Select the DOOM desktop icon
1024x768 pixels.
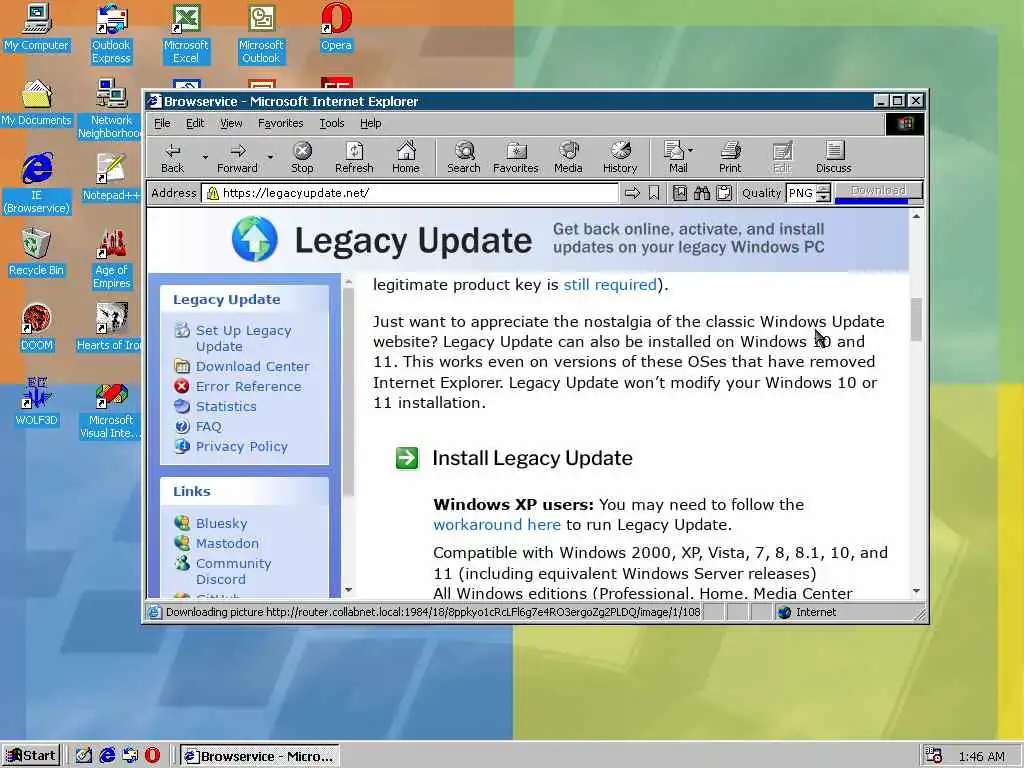[x=37, y=327]
